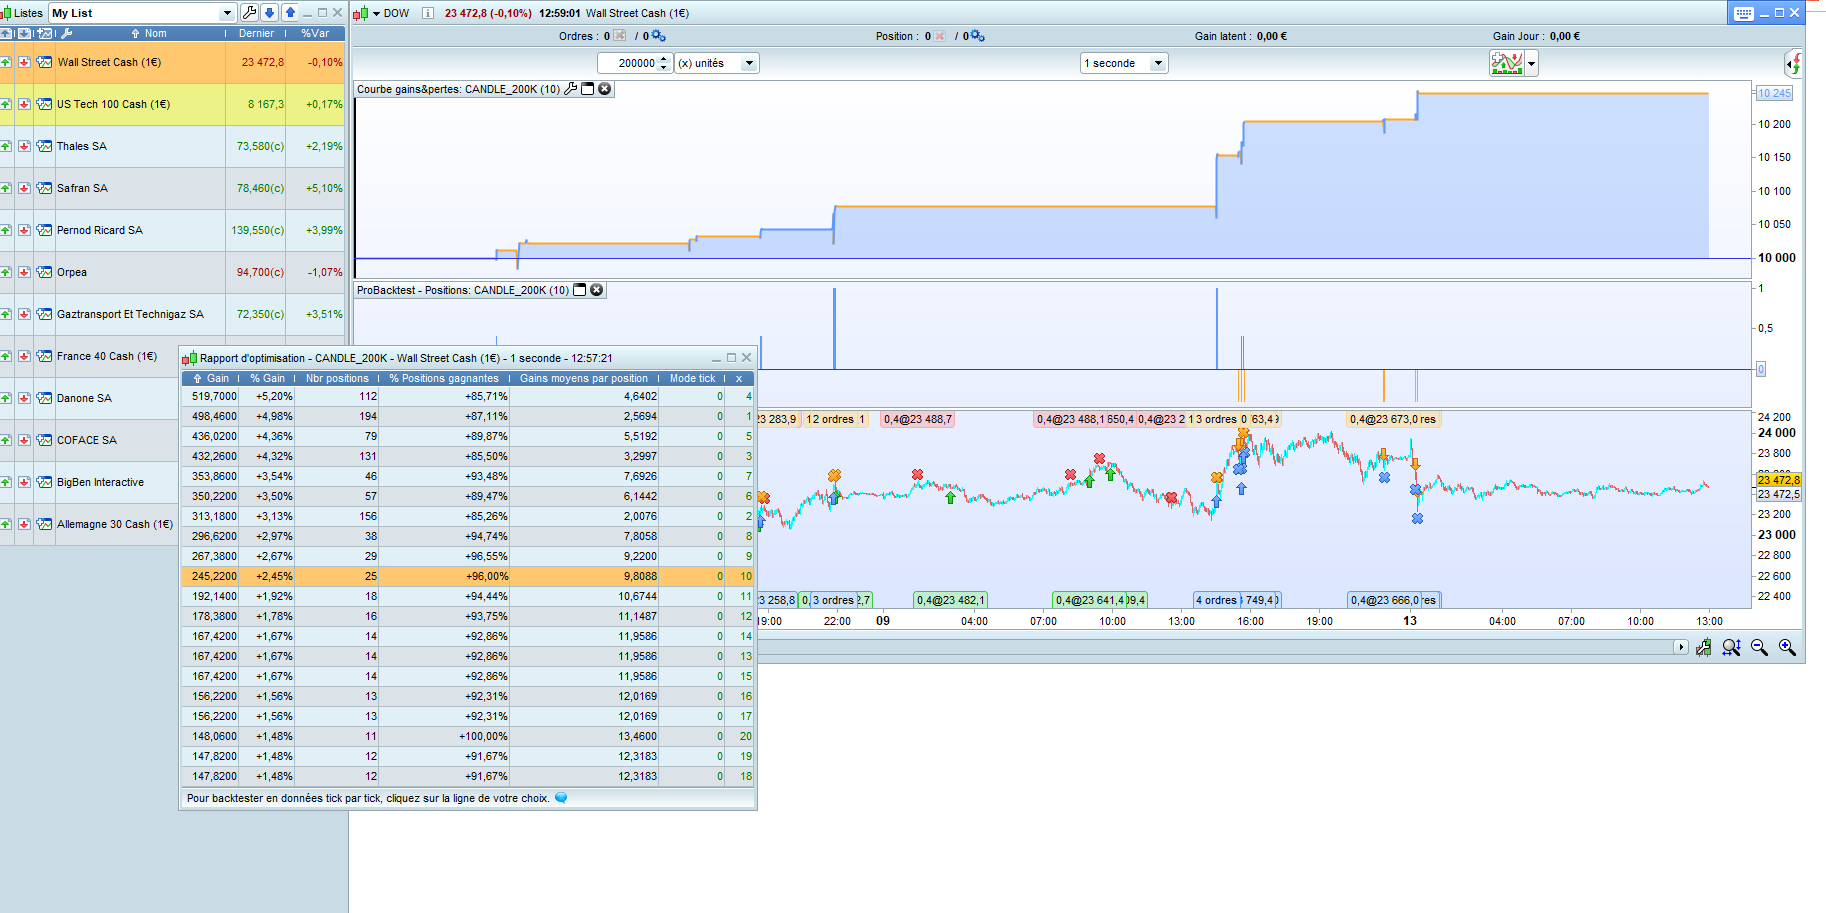Click the auto-fit zoom magnifier with arrows
1826x913 pixels.
(1731, 648)
